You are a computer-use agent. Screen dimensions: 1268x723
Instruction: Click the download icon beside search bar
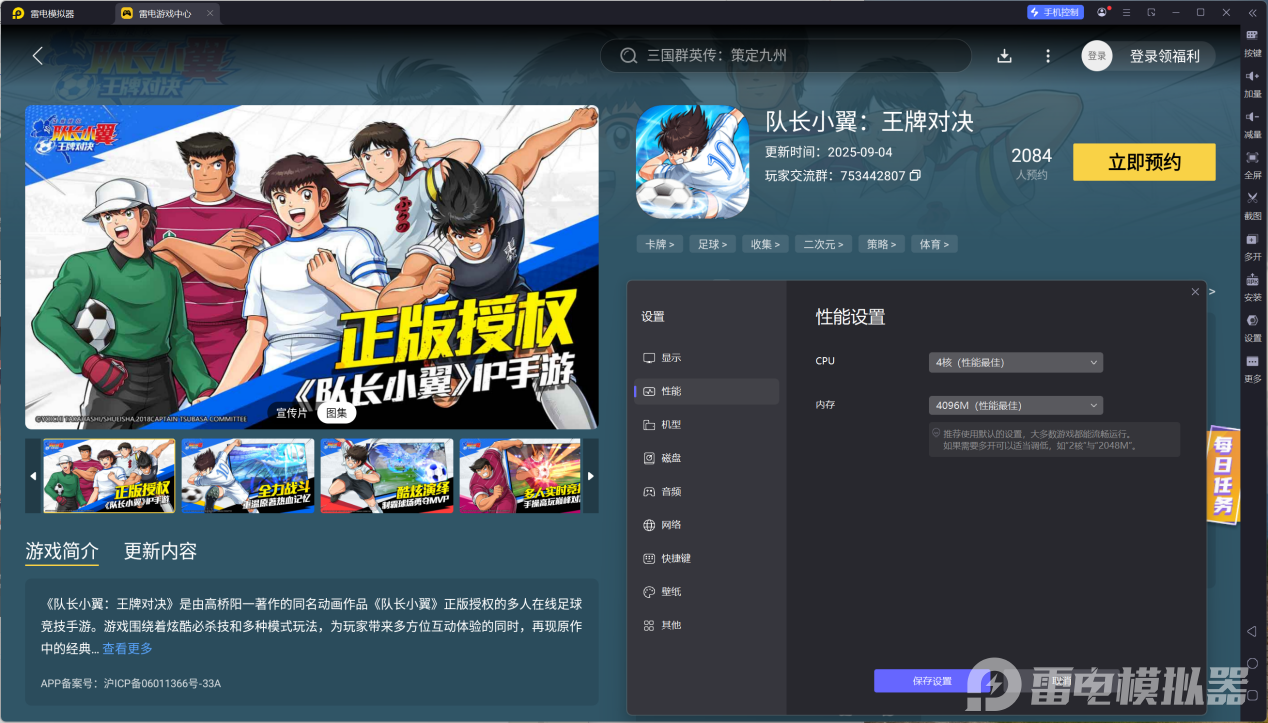[x=1004, y=56]
